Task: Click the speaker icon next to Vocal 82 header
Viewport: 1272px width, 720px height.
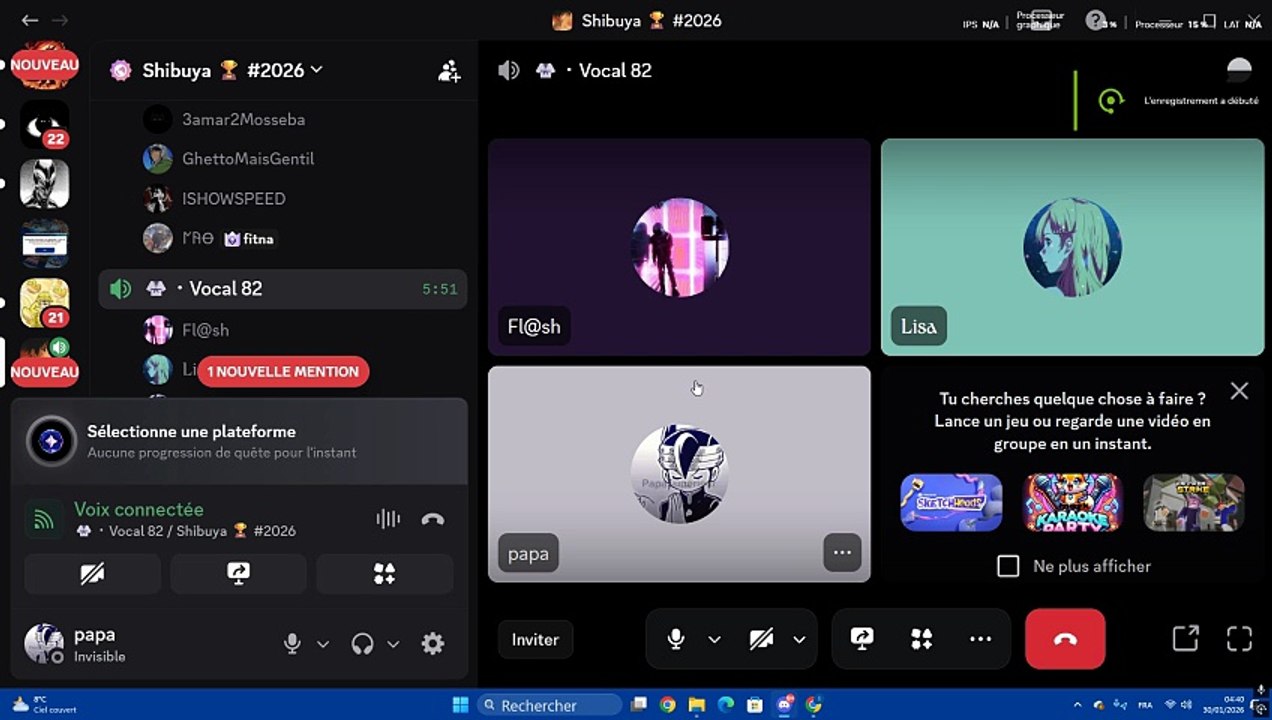Action: 509,71
